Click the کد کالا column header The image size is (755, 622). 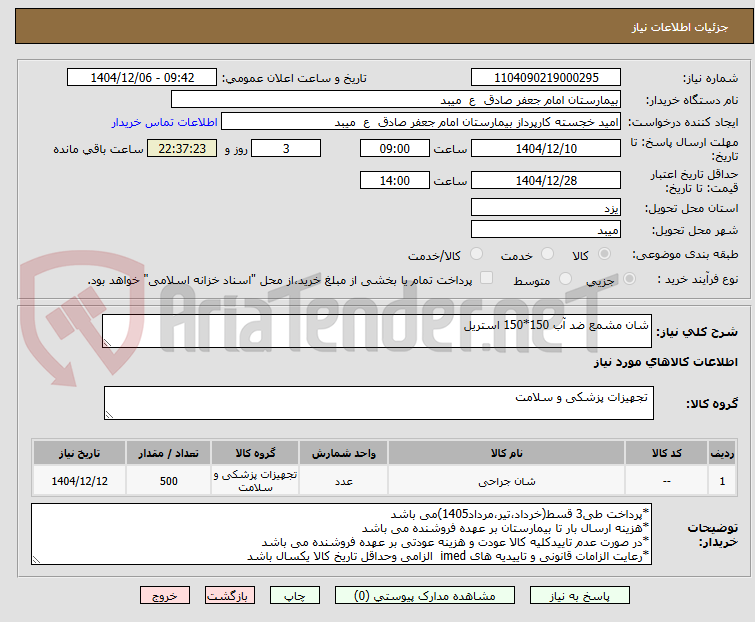coord(666,453)
